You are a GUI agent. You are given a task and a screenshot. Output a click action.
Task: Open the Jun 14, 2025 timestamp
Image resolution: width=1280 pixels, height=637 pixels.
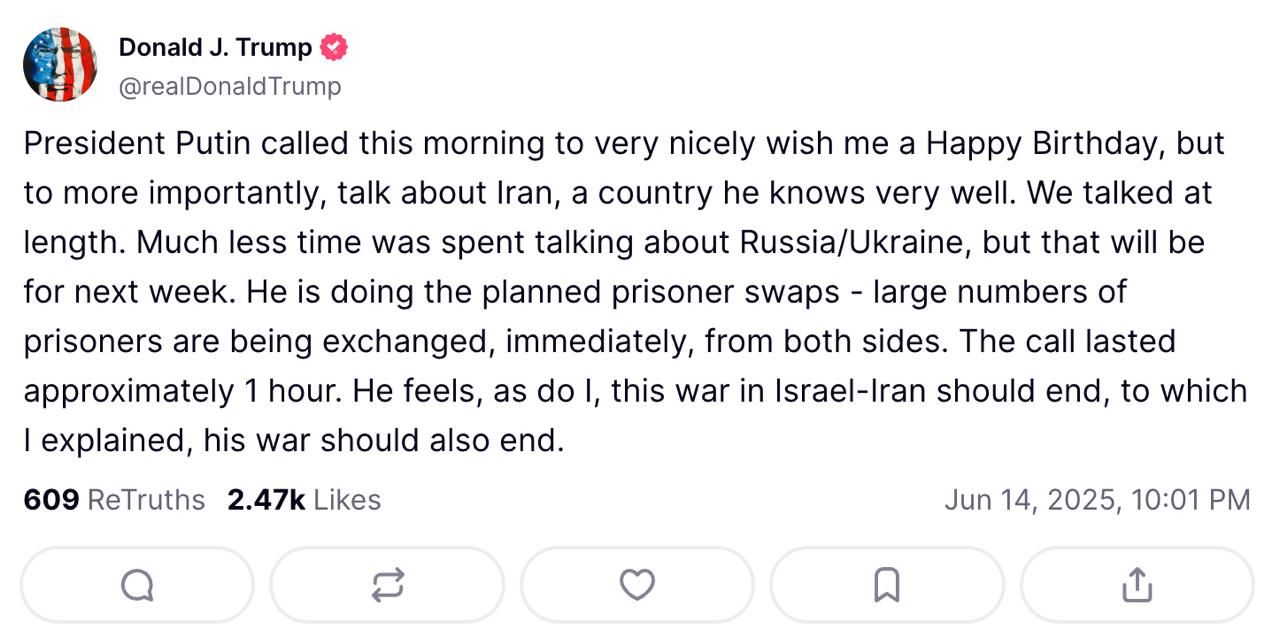pos(1097,499)
